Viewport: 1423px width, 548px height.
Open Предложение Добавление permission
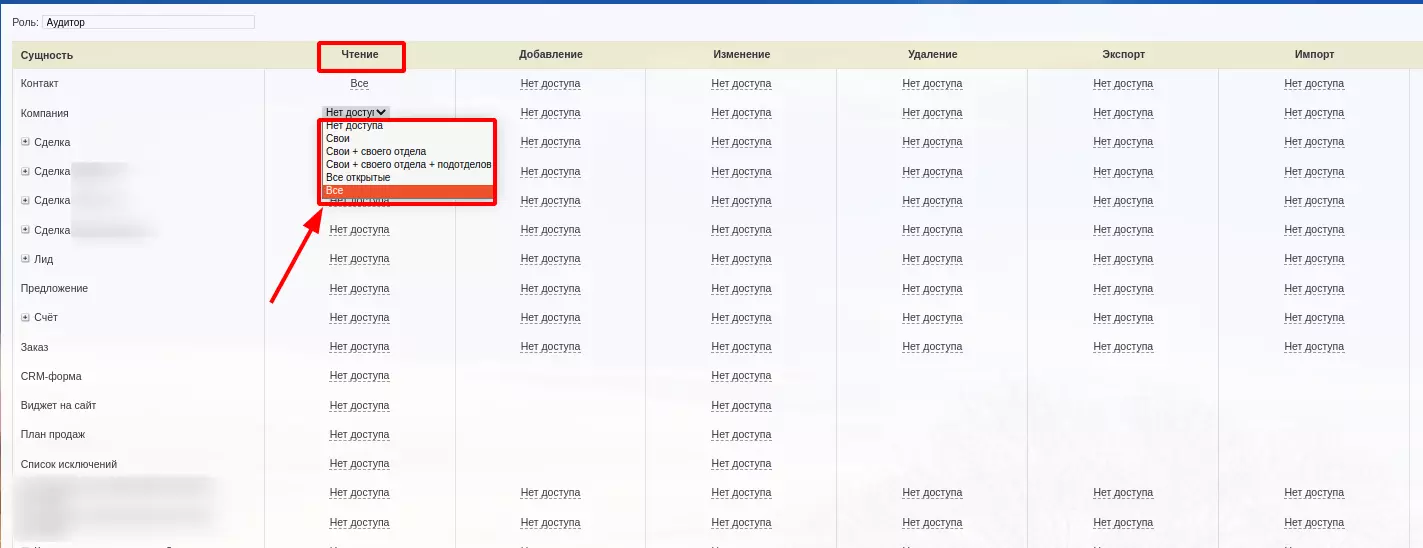(x=550, y=288)
